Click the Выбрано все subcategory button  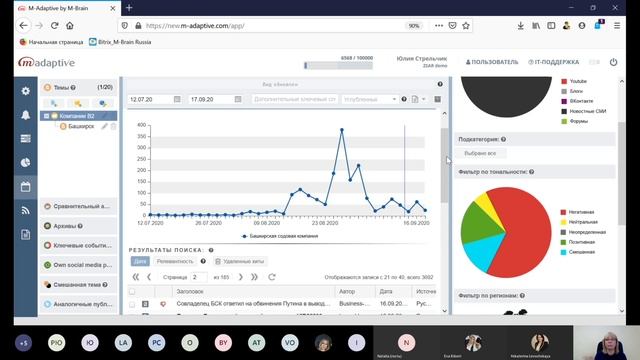tap(480, 153)
